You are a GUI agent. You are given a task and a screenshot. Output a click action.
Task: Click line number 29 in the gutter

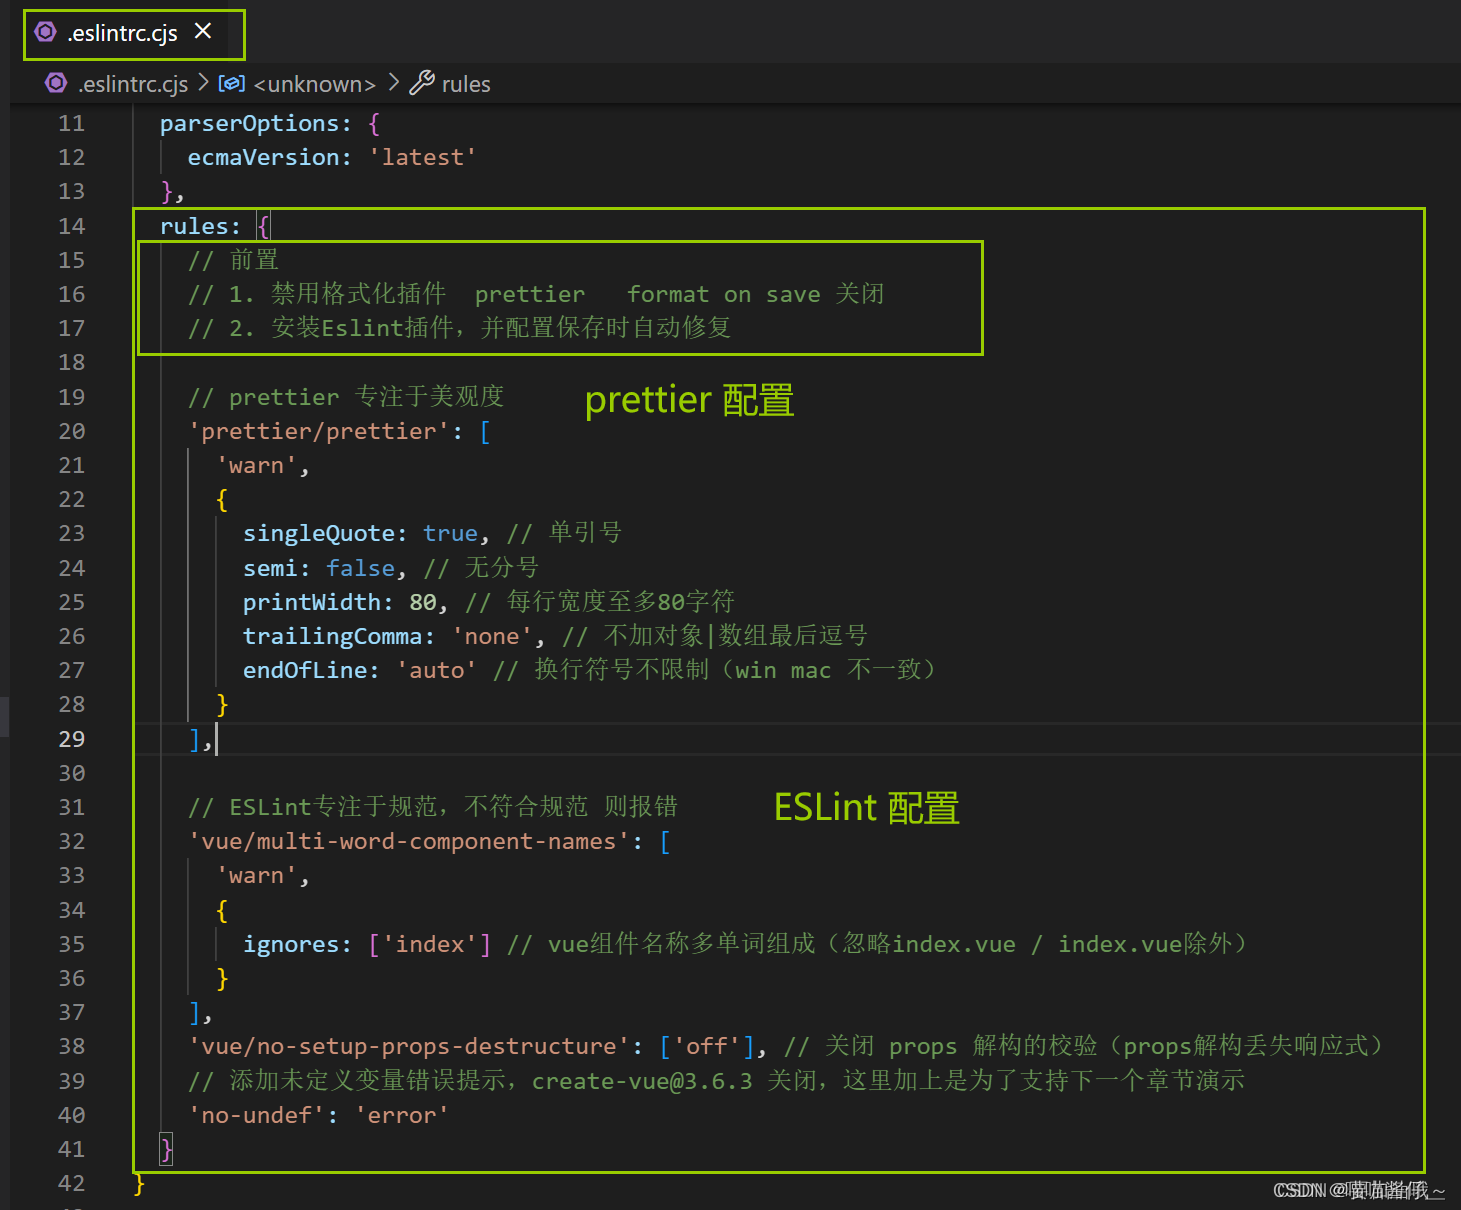tap(71, 738)
